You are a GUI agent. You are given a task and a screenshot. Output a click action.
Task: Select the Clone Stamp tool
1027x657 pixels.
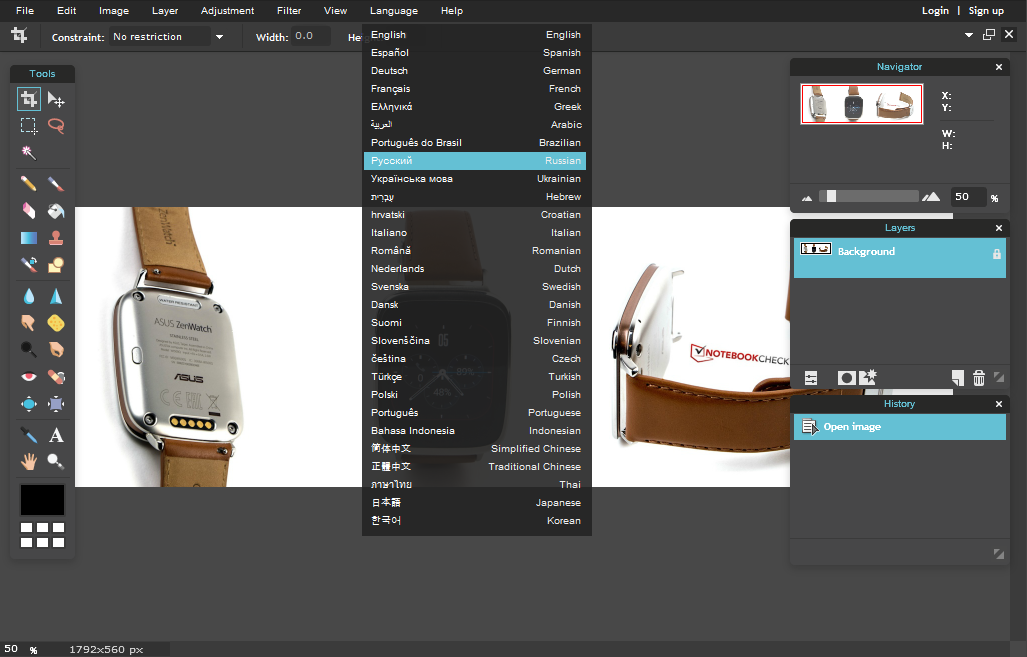(56, 238)
